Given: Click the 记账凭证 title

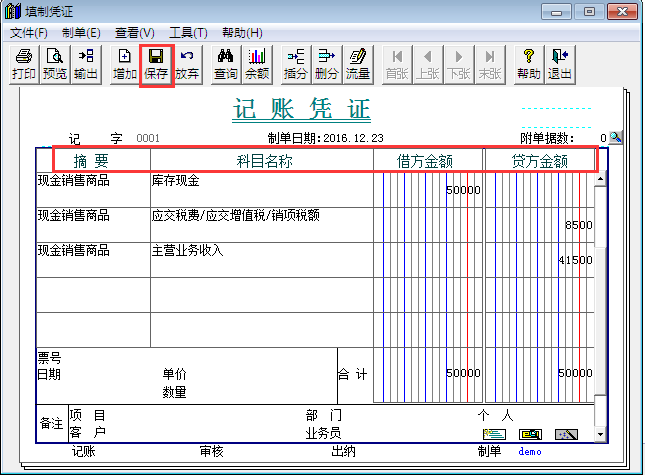Looking at the screenshot, I should [x=302, y=109].
